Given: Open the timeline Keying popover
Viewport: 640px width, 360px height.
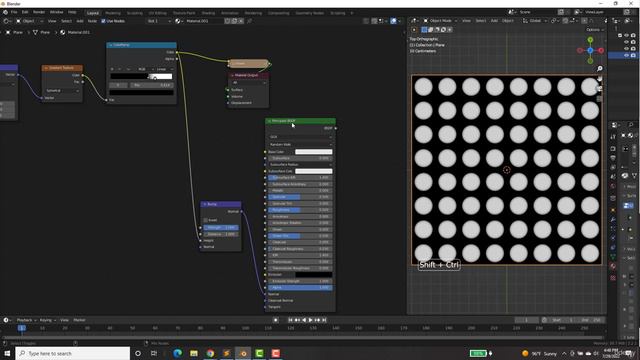Looking at the screenshot, I should coord(47,320).
